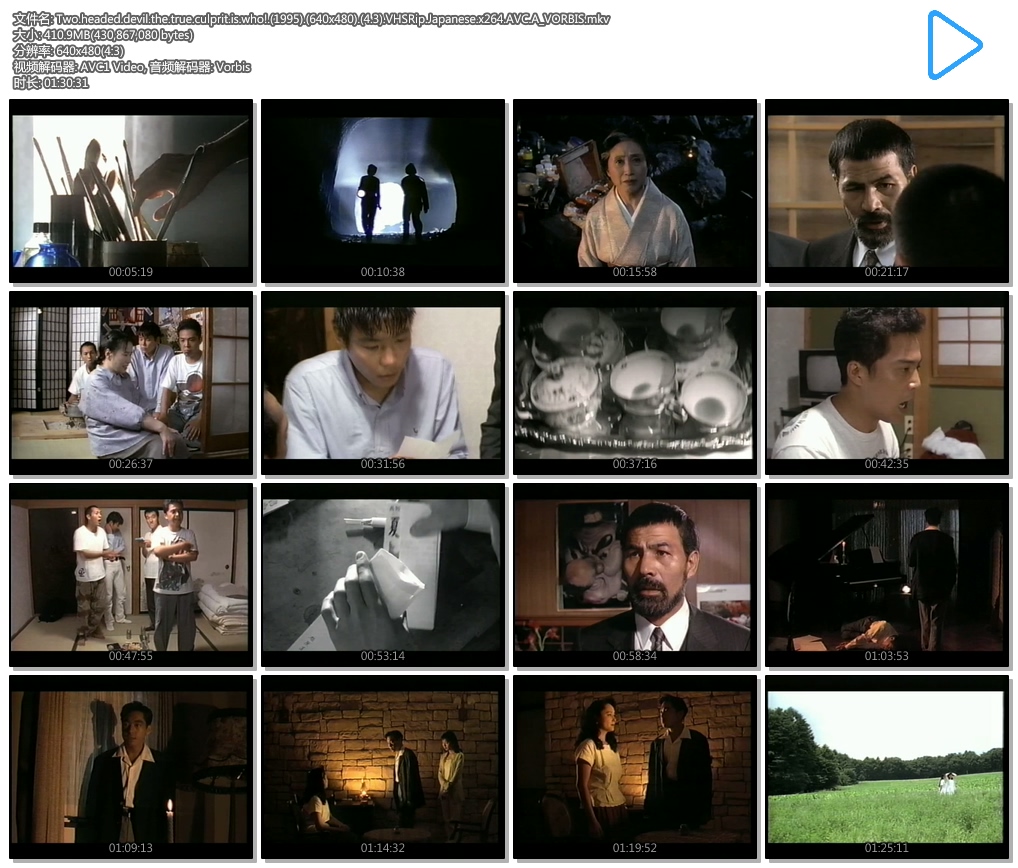Image resolution: width=1018 pixels, height=868 pixels.
Task: Open the thumbnail timestamped 00:42:35
Action: [x=887, y=382]
